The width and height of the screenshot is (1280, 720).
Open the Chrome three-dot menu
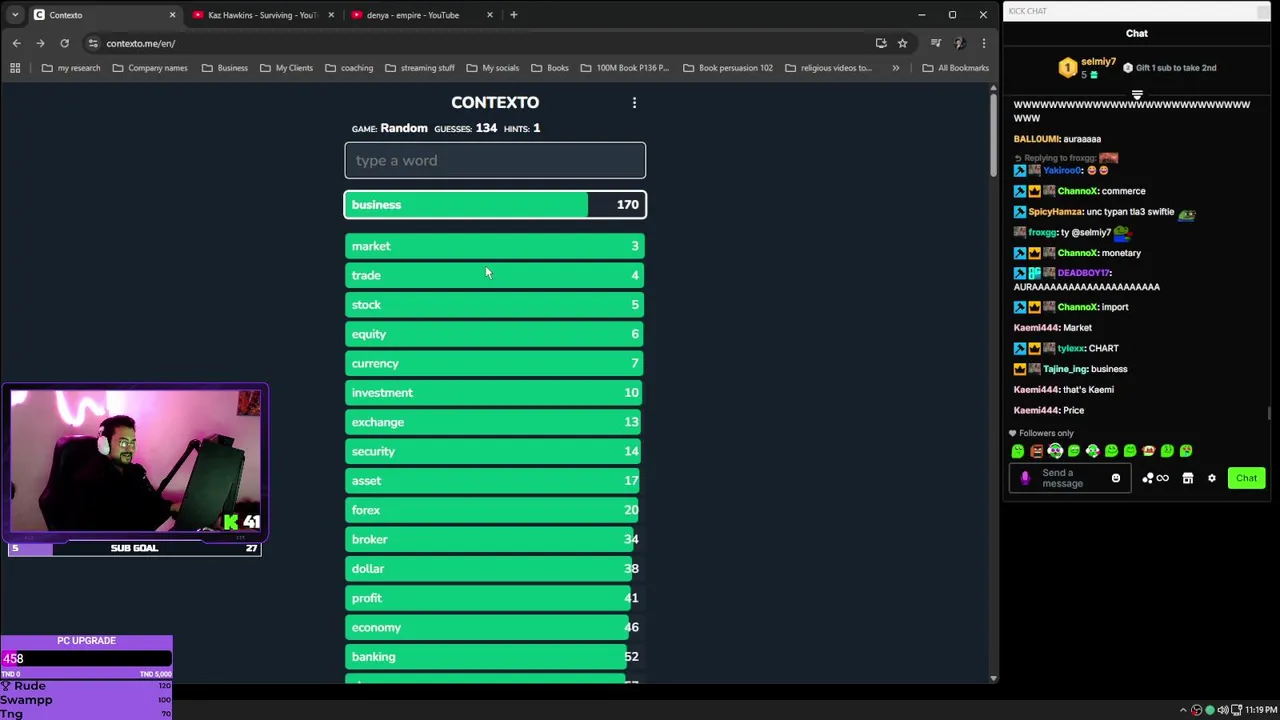[x=984, y=43]
